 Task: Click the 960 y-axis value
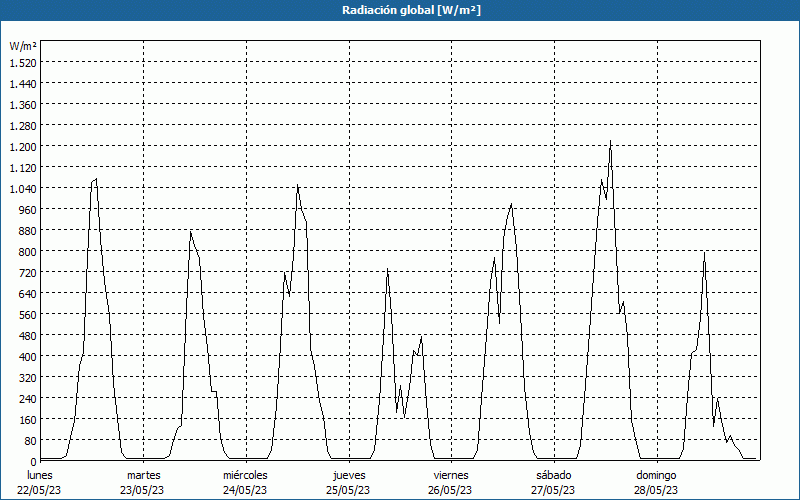28,209
